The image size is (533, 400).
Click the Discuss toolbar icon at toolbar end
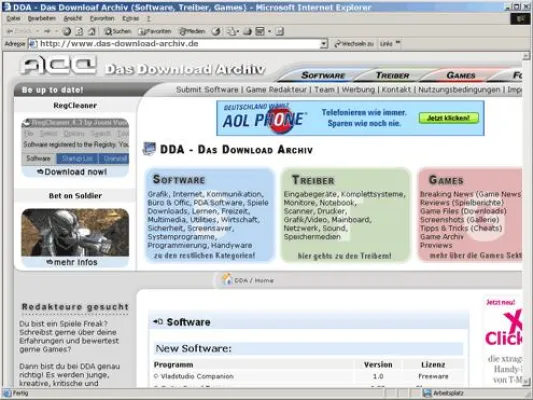[279, 32]
